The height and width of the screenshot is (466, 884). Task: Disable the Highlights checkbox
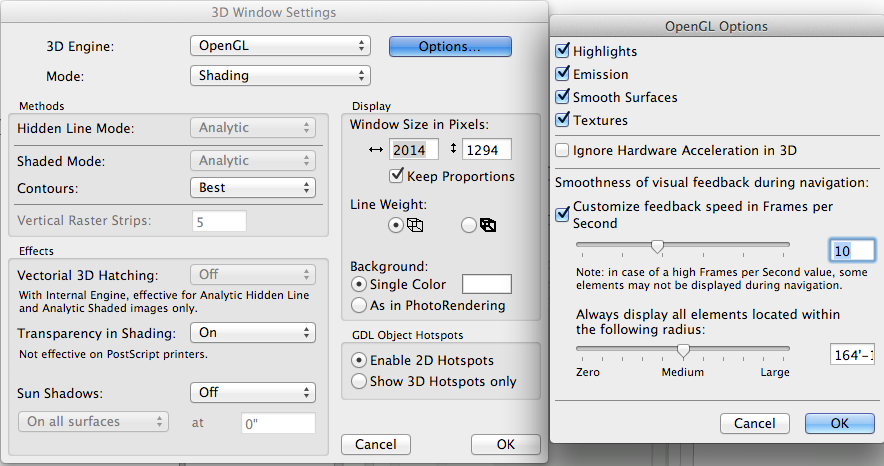coord(563,51)
